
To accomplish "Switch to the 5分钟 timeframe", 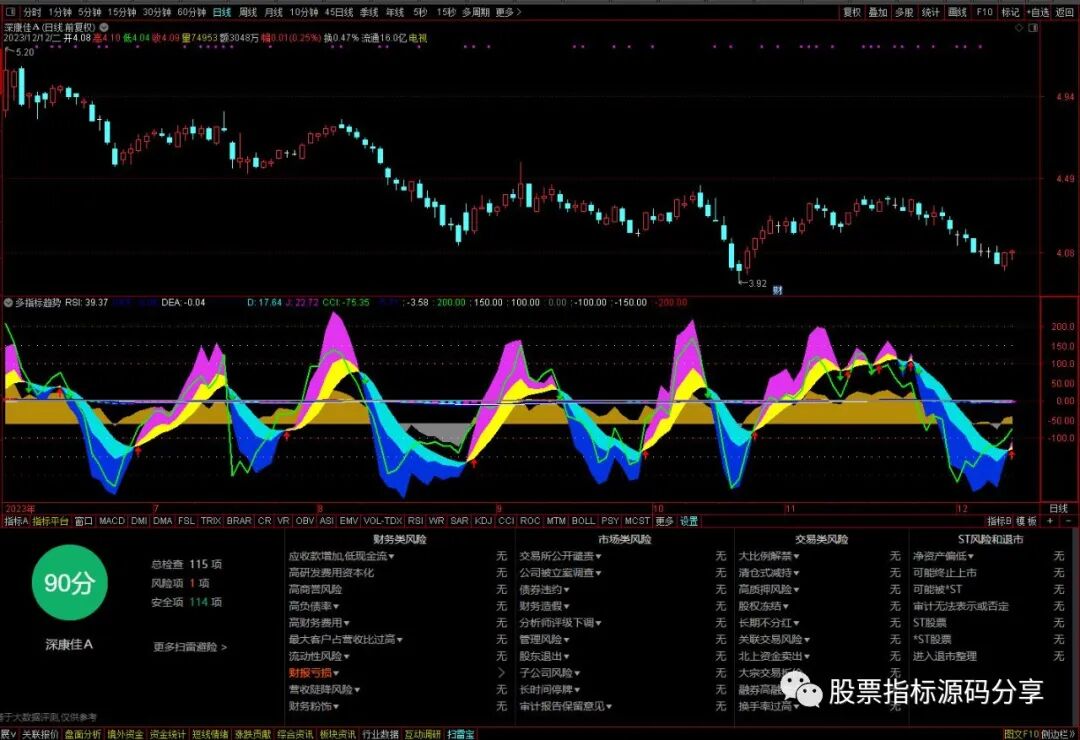I will coord(90,12).
